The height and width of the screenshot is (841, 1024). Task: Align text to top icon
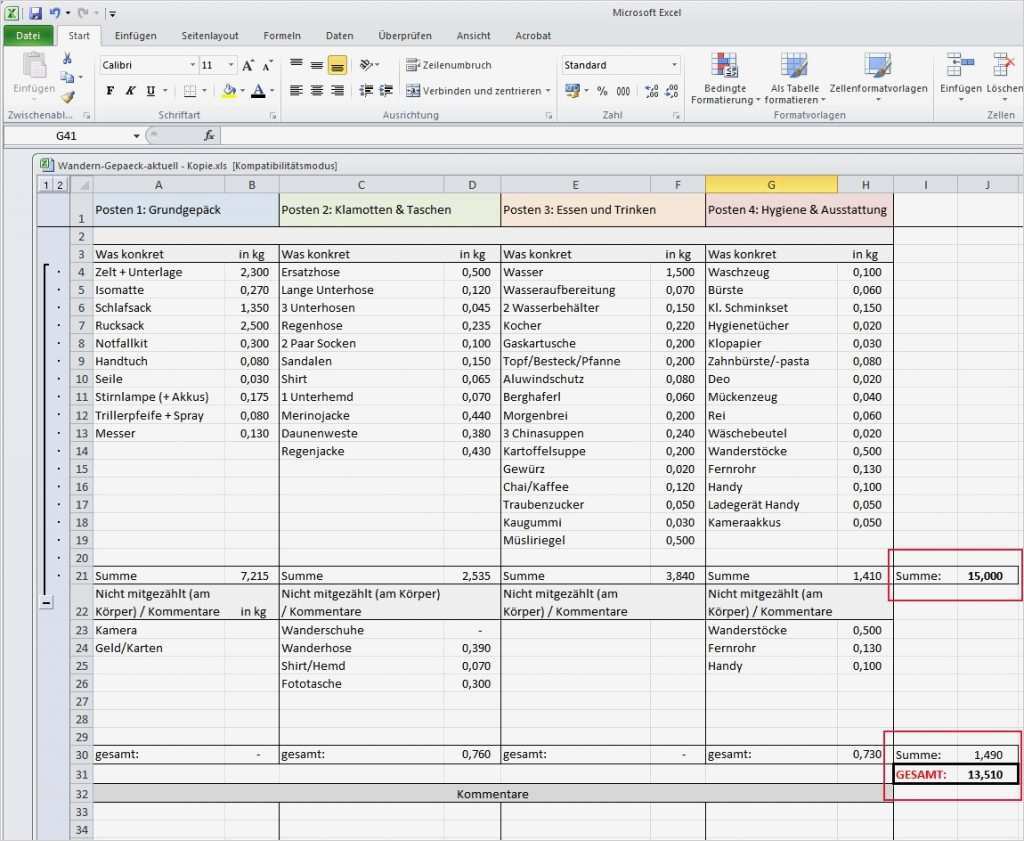coord(296,65)
